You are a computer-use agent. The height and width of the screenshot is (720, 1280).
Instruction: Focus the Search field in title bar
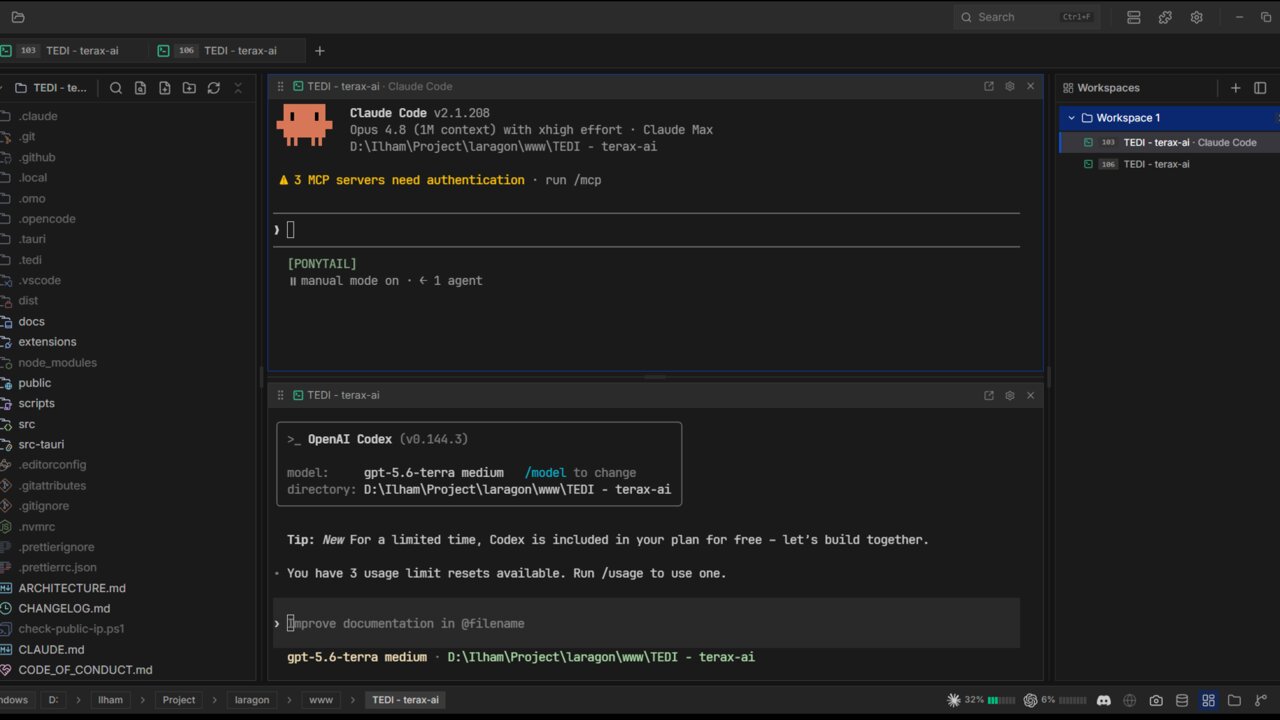[x=1025, y=17]
